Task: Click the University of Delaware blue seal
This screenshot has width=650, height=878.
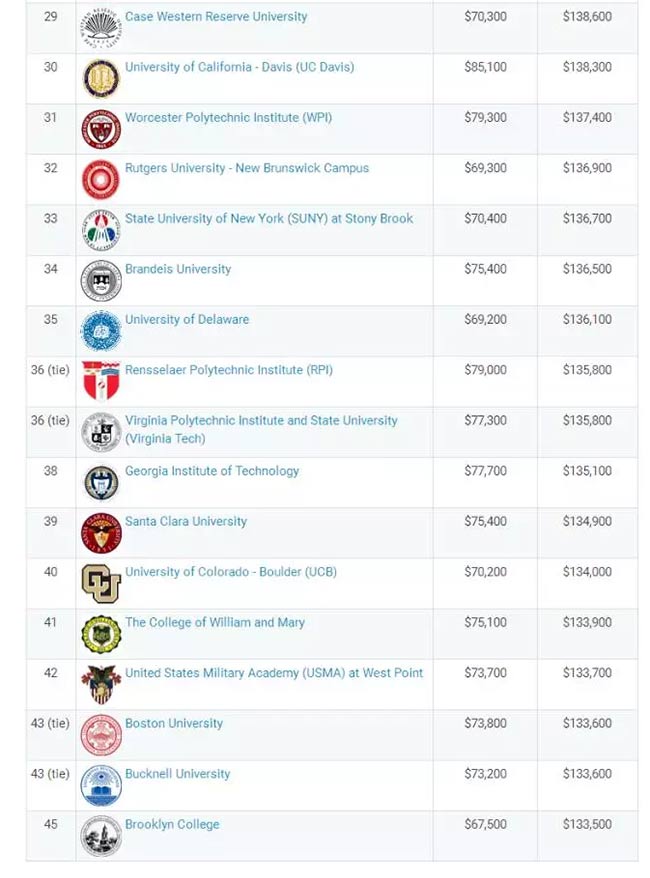Action: pos(101,331)
